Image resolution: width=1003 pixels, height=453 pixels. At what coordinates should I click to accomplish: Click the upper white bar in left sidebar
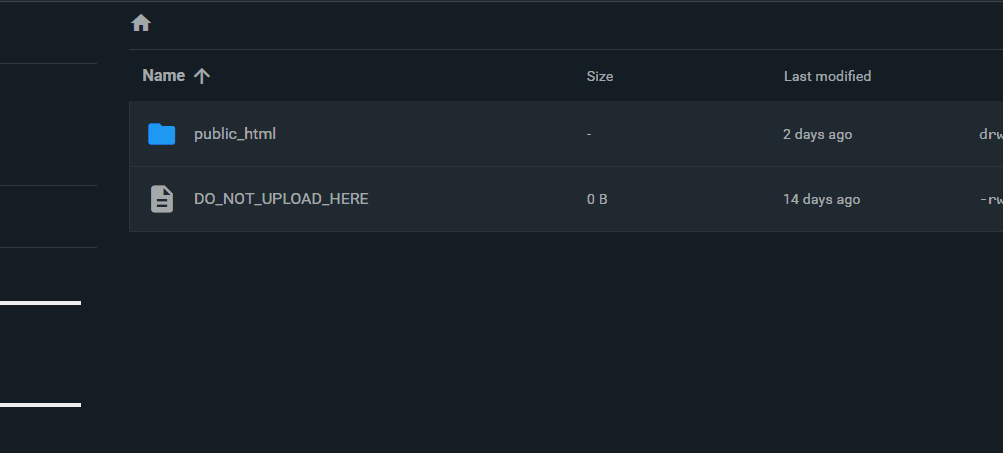click(40, 302)
